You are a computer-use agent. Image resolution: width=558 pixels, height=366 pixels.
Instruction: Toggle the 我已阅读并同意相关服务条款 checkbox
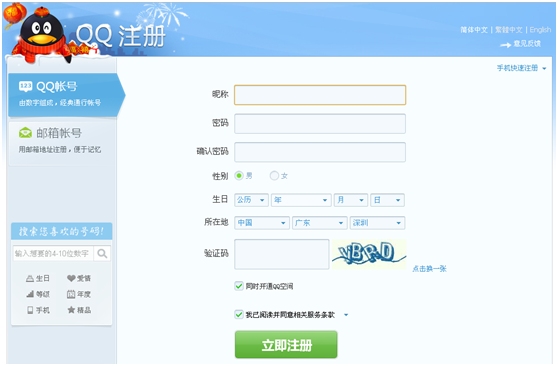(x=239, y=314)
